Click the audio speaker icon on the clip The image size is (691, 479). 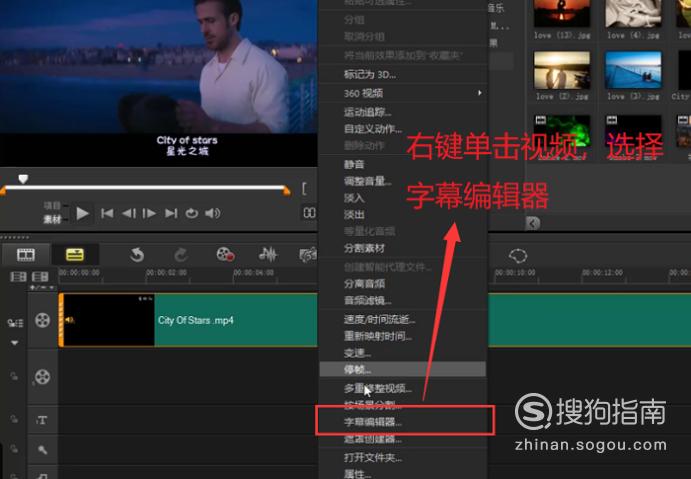click(70, 320)
